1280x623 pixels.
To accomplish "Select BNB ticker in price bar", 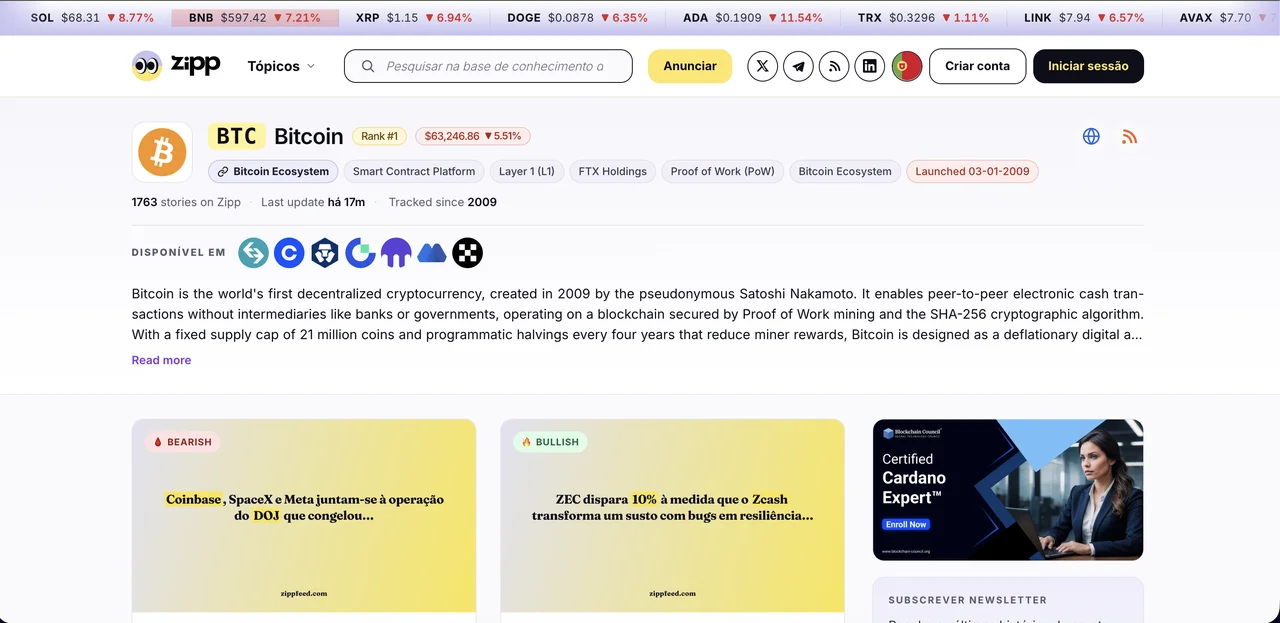I will coord(255,18).
